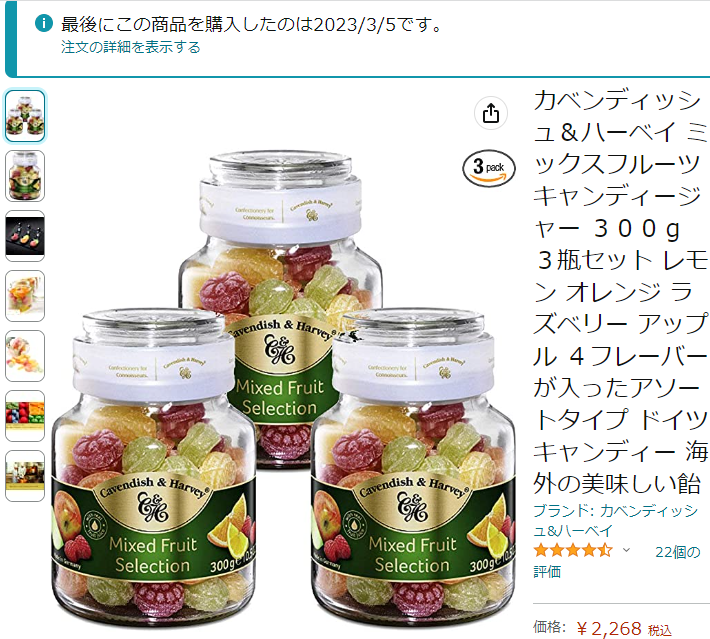Select the last thumbnail in the gallery
This screenshot has height=639, width=710.
tap(25, 476)
